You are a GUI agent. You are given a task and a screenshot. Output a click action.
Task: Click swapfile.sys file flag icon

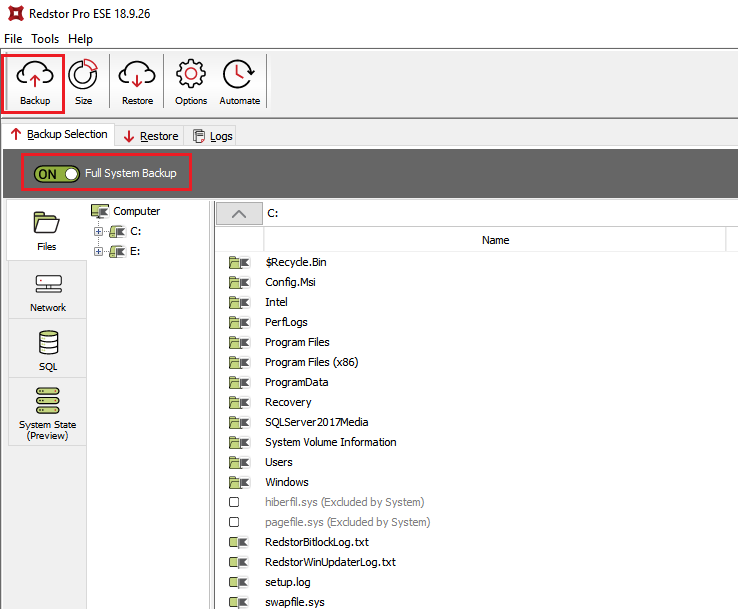pos(239,602)
